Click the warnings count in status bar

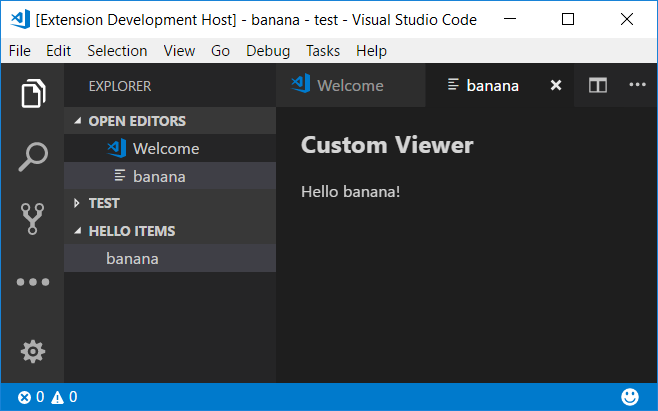coord(64,397)
